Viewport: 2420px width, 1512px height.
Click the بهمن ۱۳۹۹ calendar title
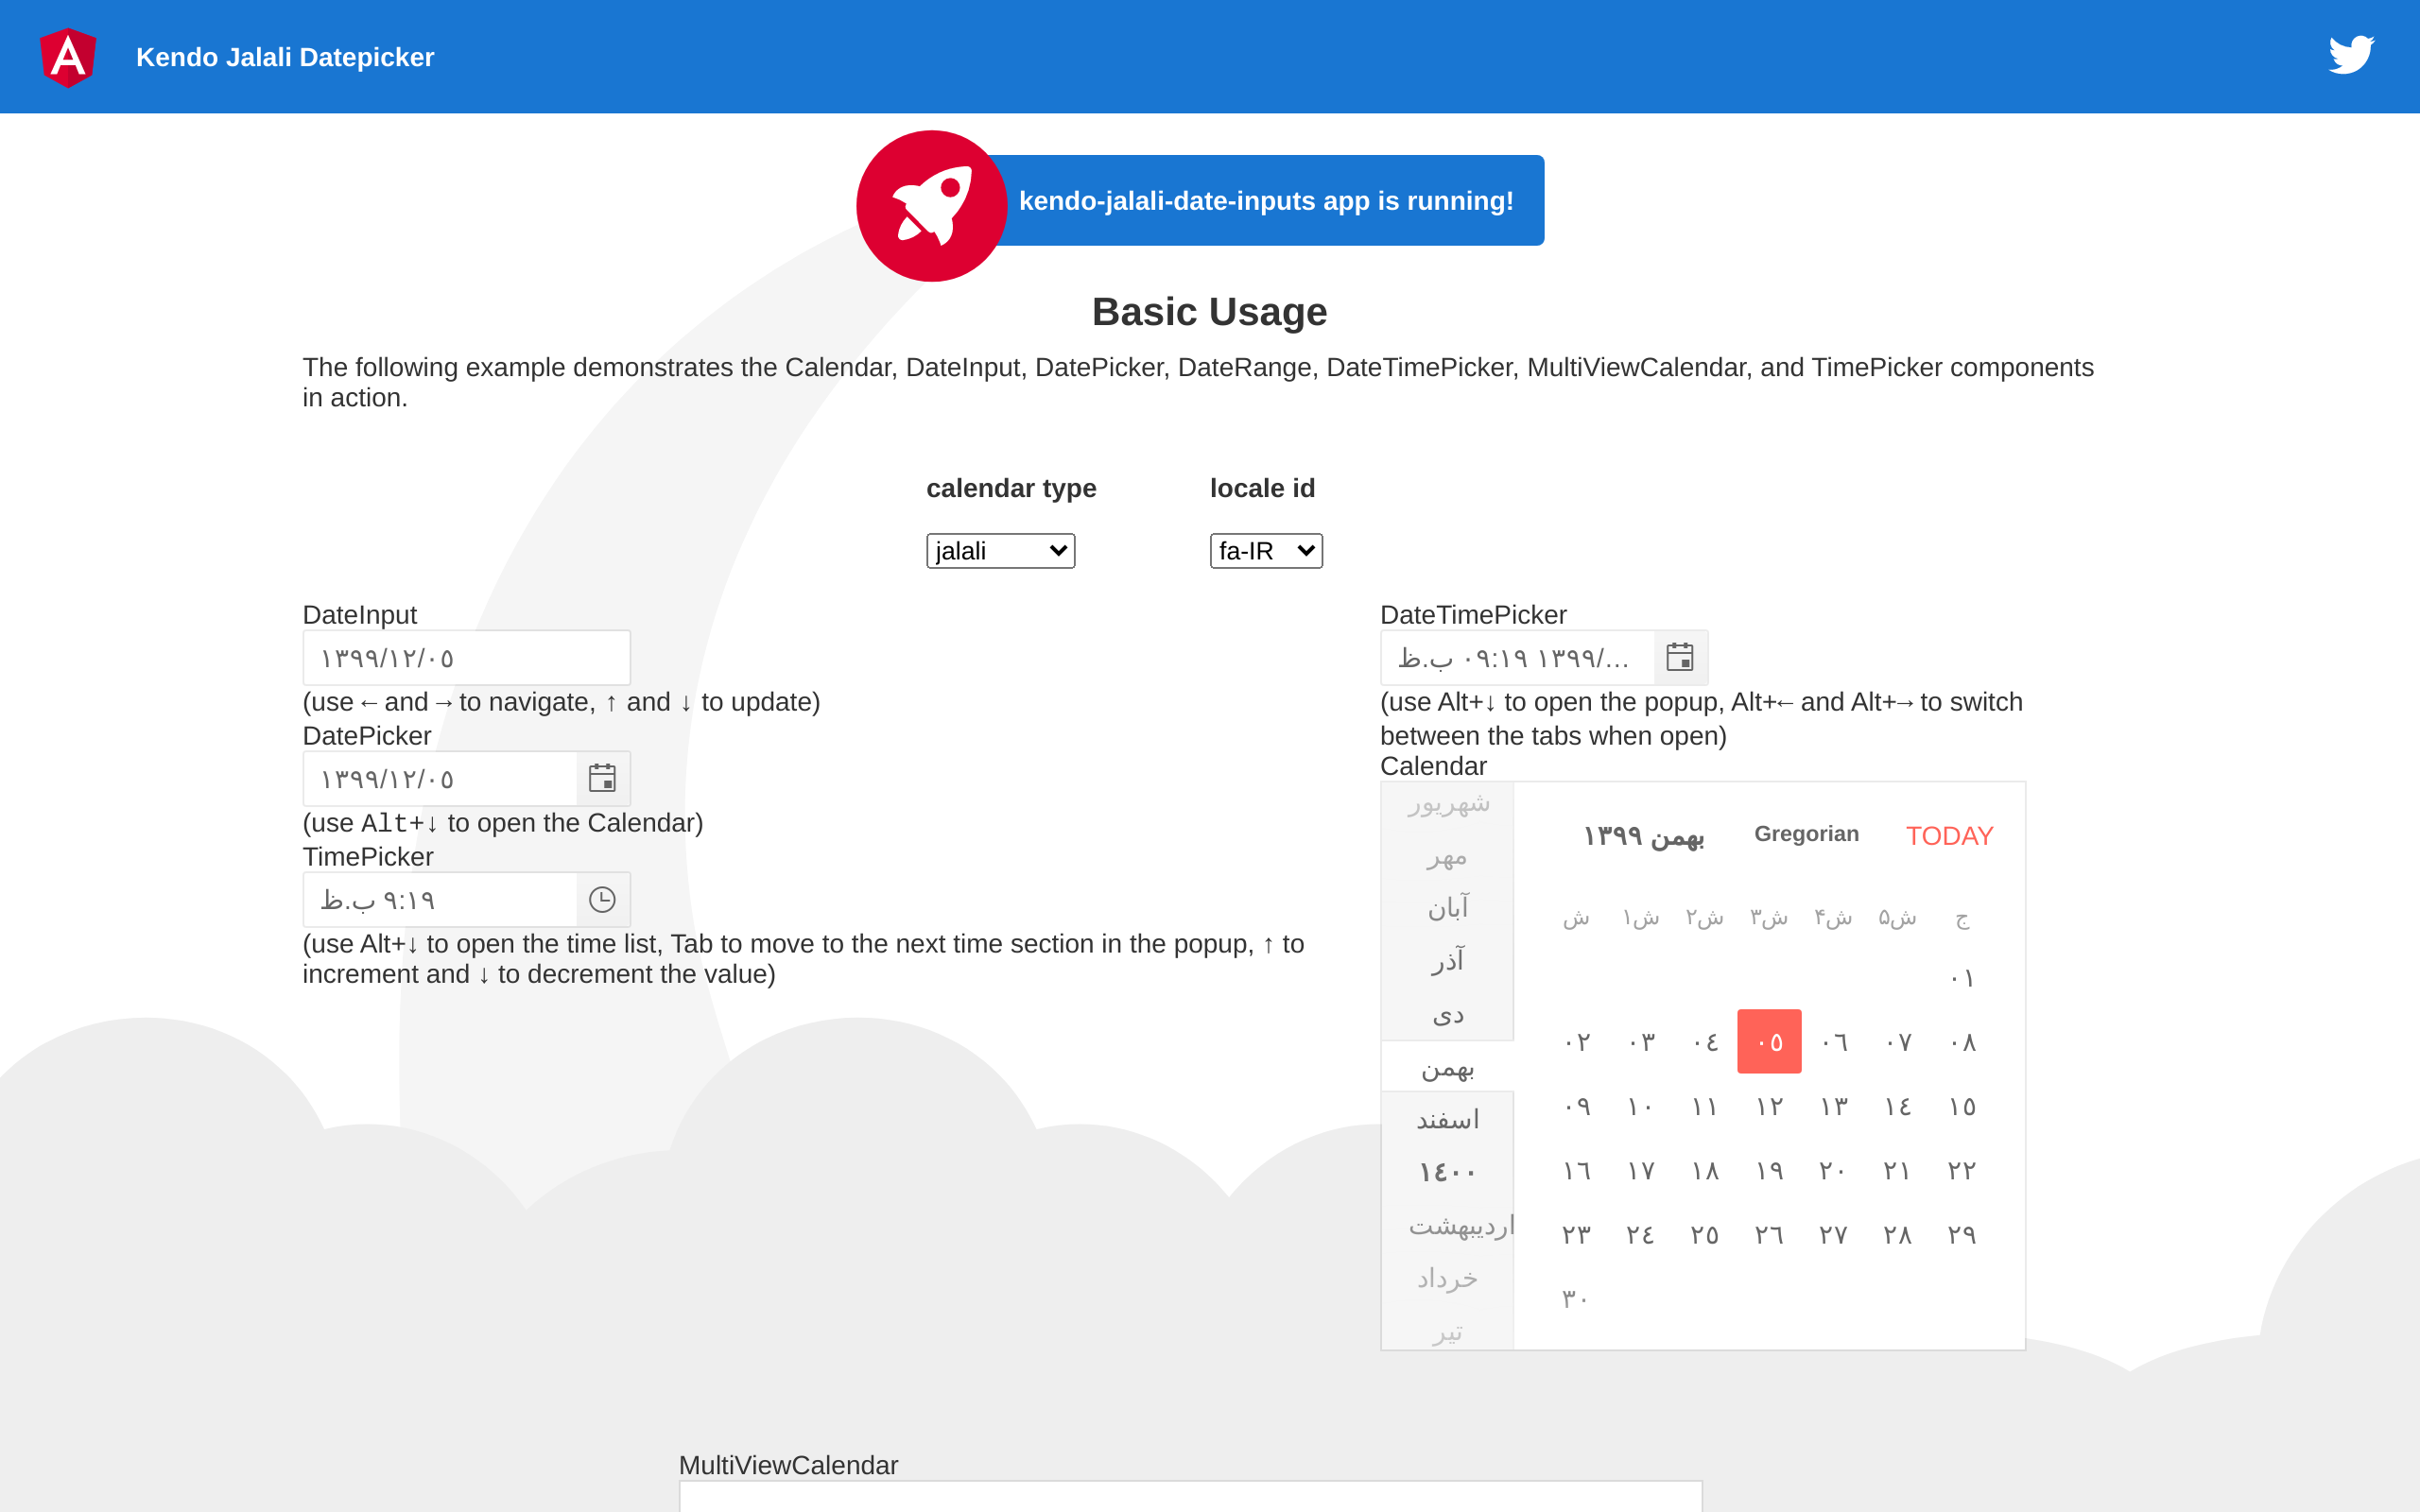(x=1644, y=836)
